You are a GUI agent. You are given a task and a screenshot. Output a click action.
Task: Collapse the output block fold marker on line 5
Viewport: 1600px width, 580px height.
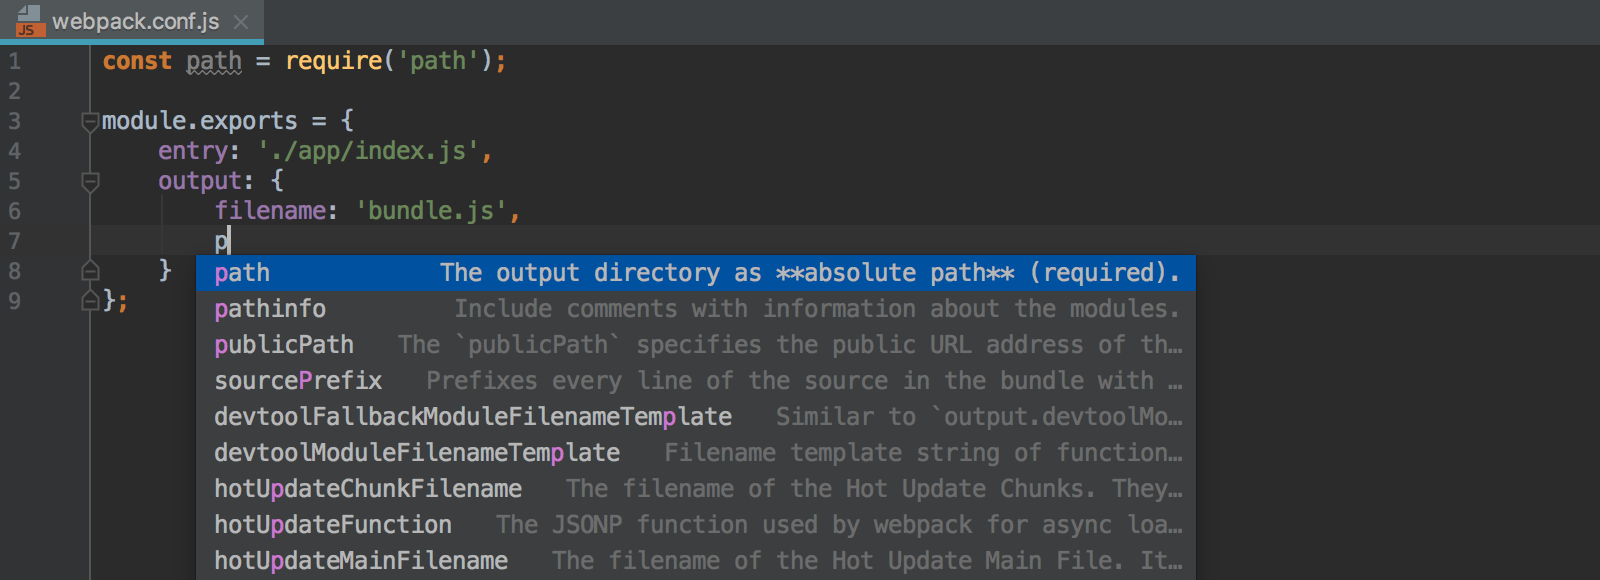point(90,182)
